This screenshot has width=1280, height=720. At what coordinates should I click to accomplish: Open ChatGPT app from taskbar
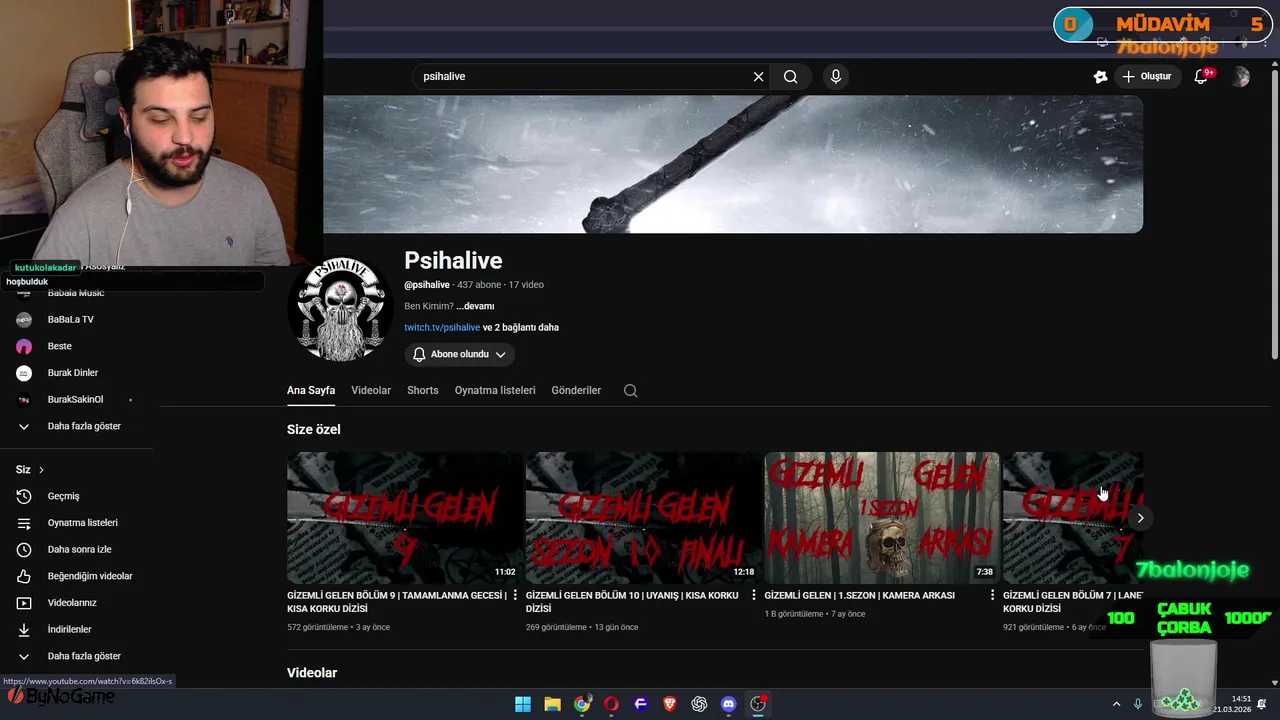click(x=699, y=704)
